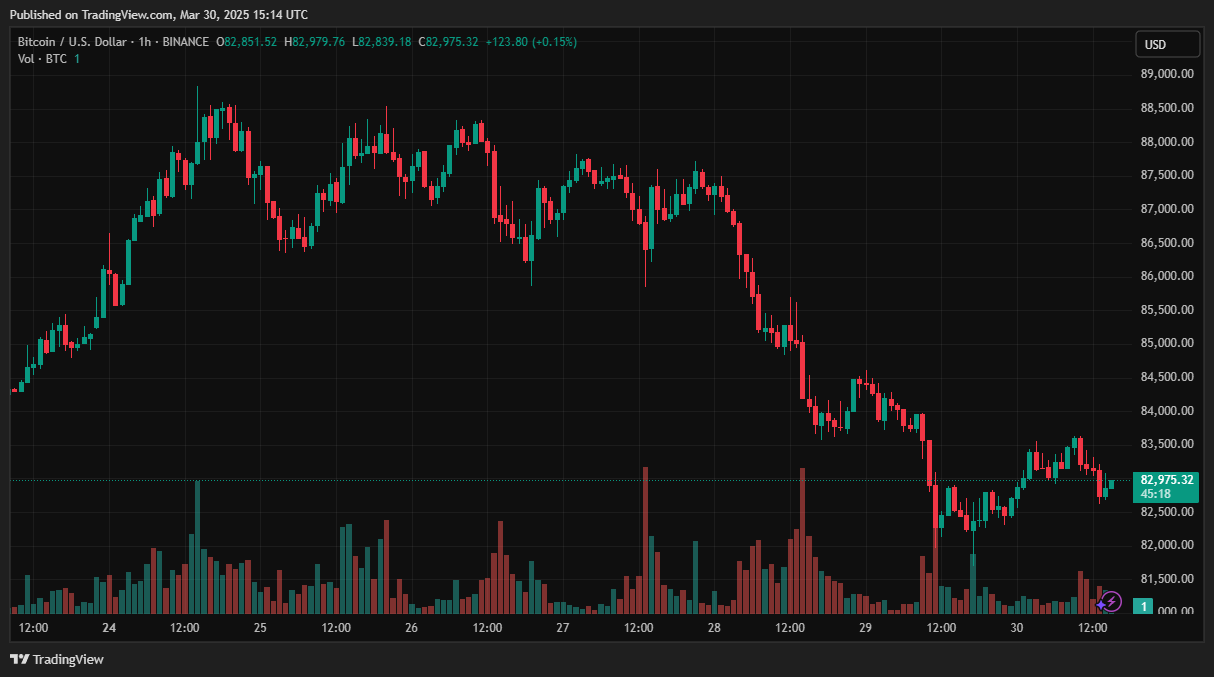Click the Open value 82,851.52
1214x677 pixels.
click(x=250, y=42)
